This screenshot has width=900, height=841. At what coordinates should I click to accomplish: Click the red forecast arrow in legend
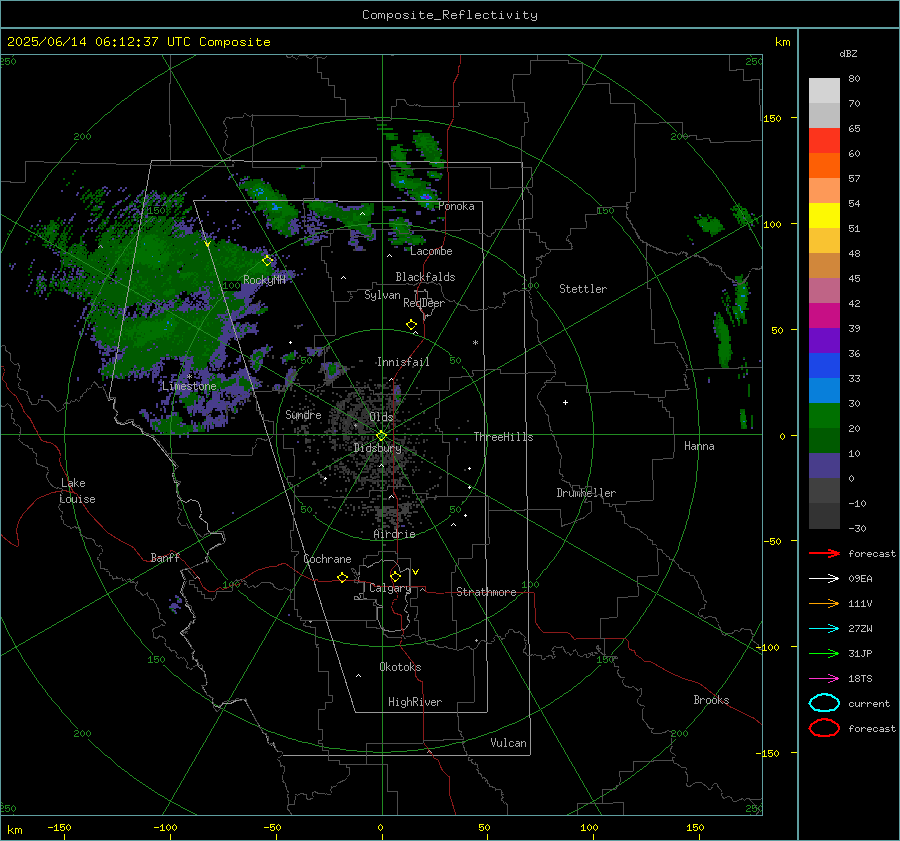point(824,553)
